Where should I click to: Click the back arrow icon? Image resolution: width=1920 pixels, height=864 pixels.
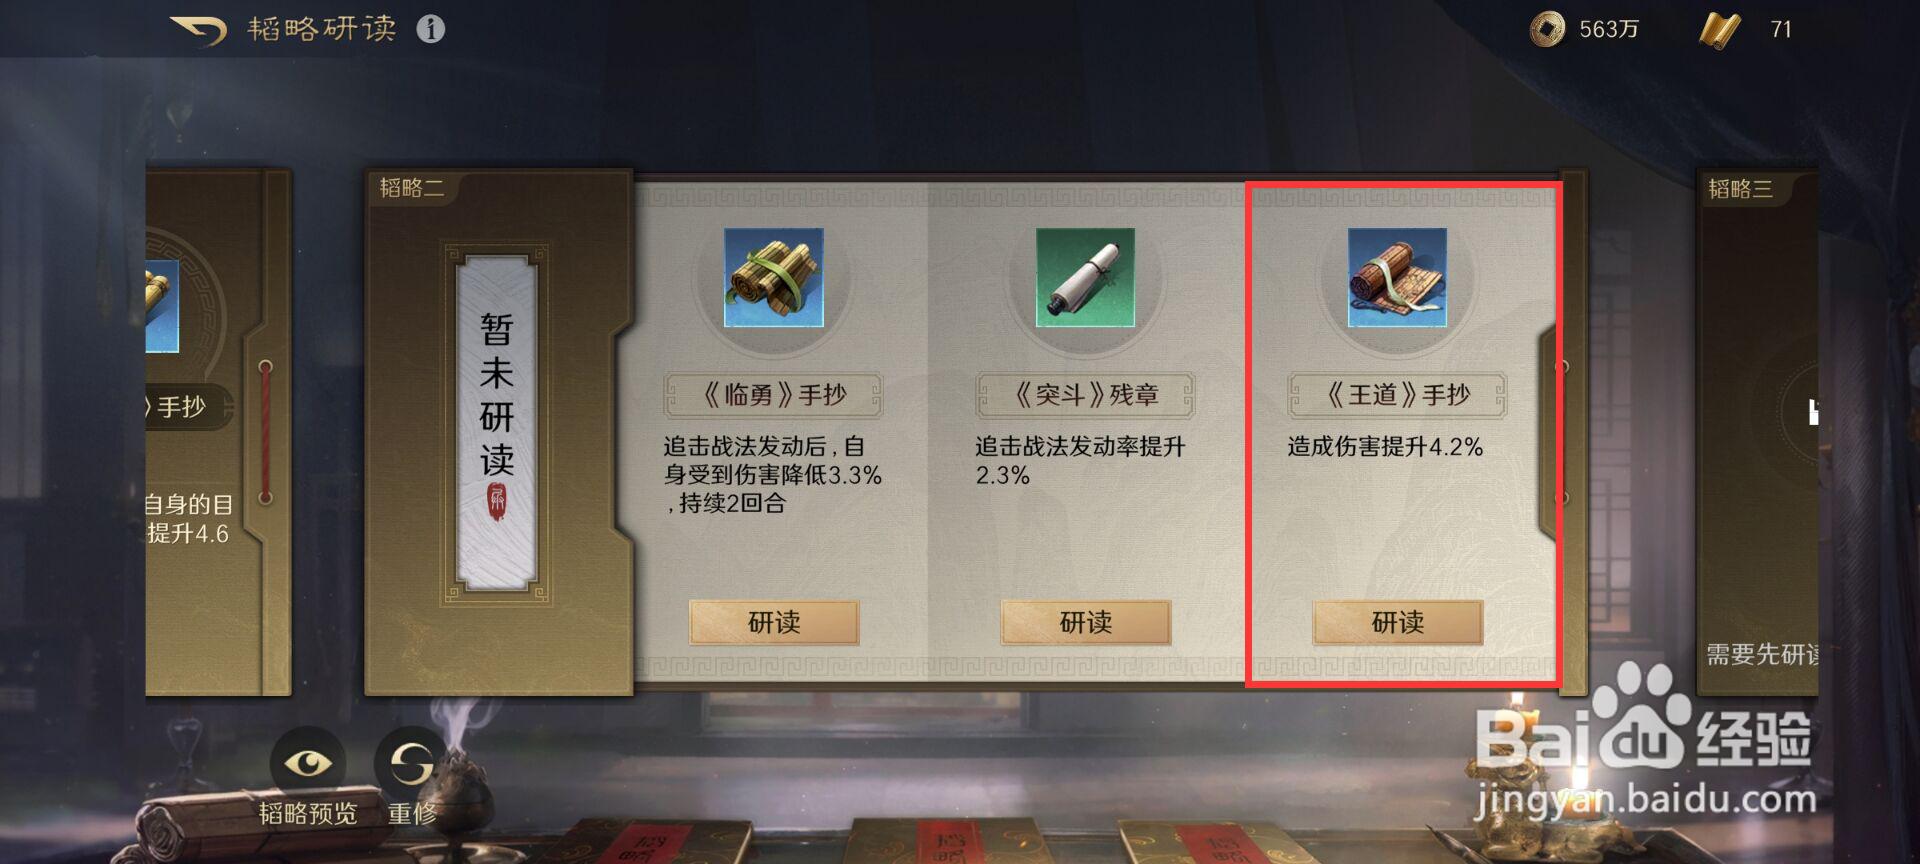point(199,30)
